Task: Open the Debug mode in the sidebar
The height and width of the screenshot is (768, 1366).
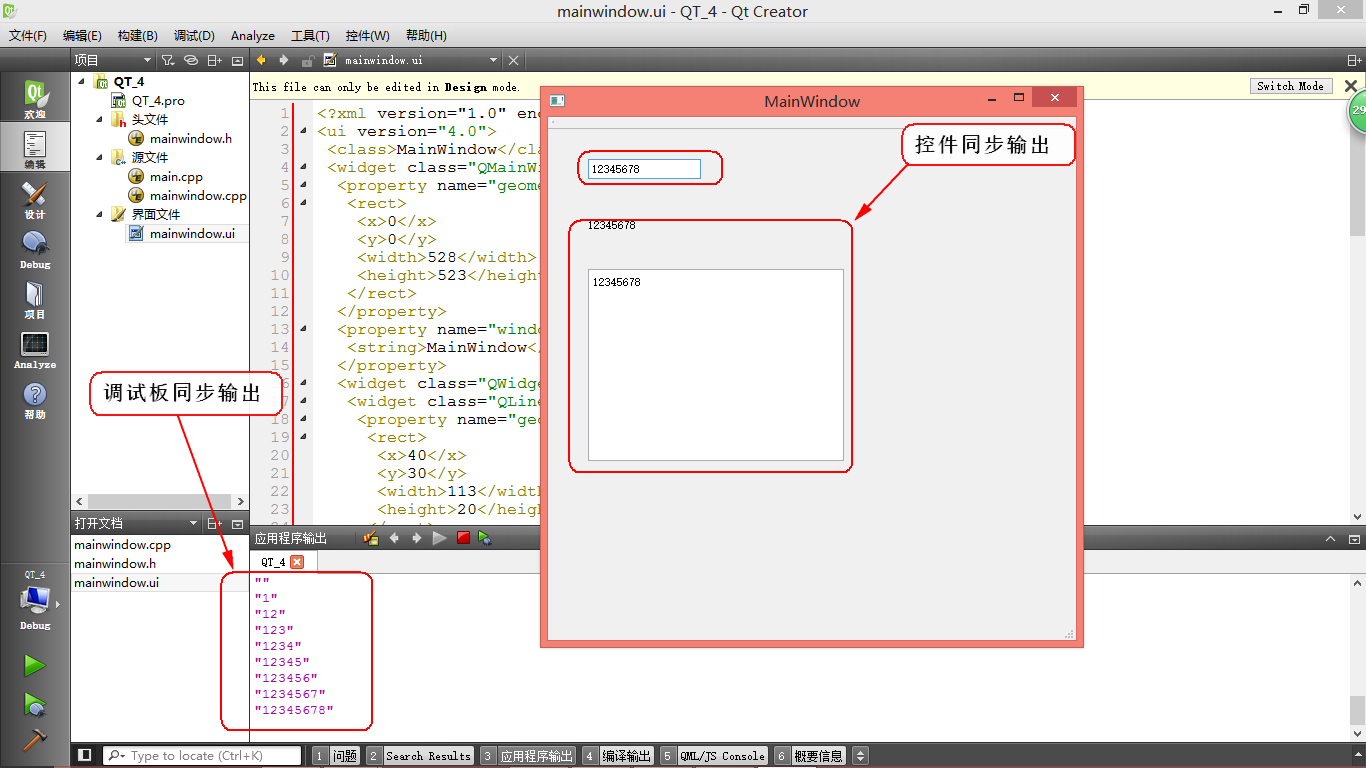Action: [35, 250]
